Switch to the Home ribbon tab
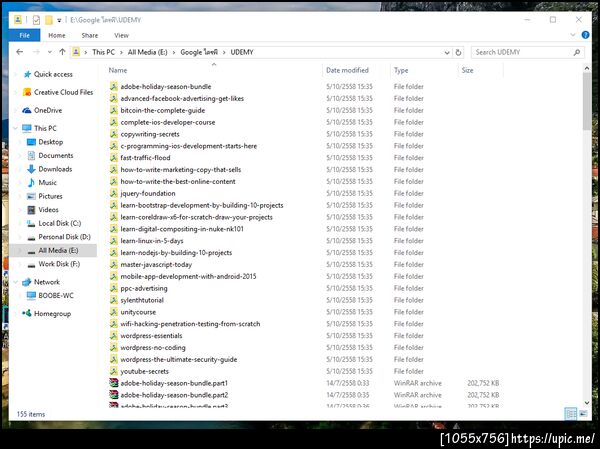Screen dimensions: 600x449 tap(57, 35)
